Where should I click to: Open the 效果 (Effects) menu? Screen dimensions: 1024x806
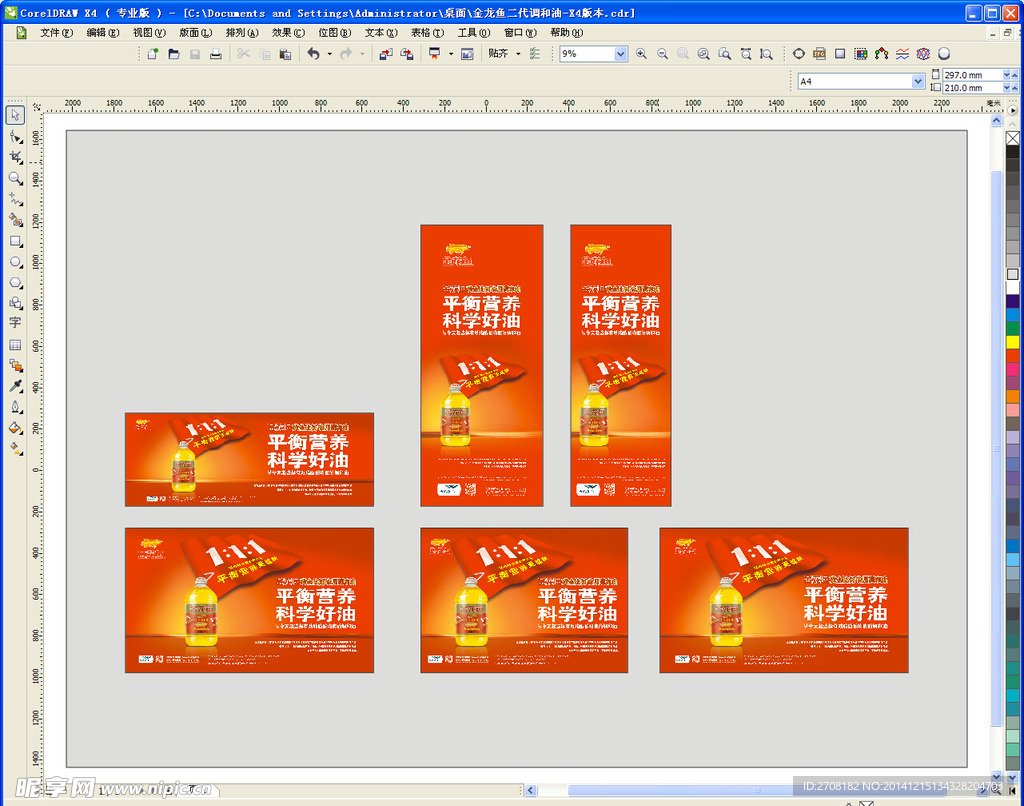coord(288,32)
